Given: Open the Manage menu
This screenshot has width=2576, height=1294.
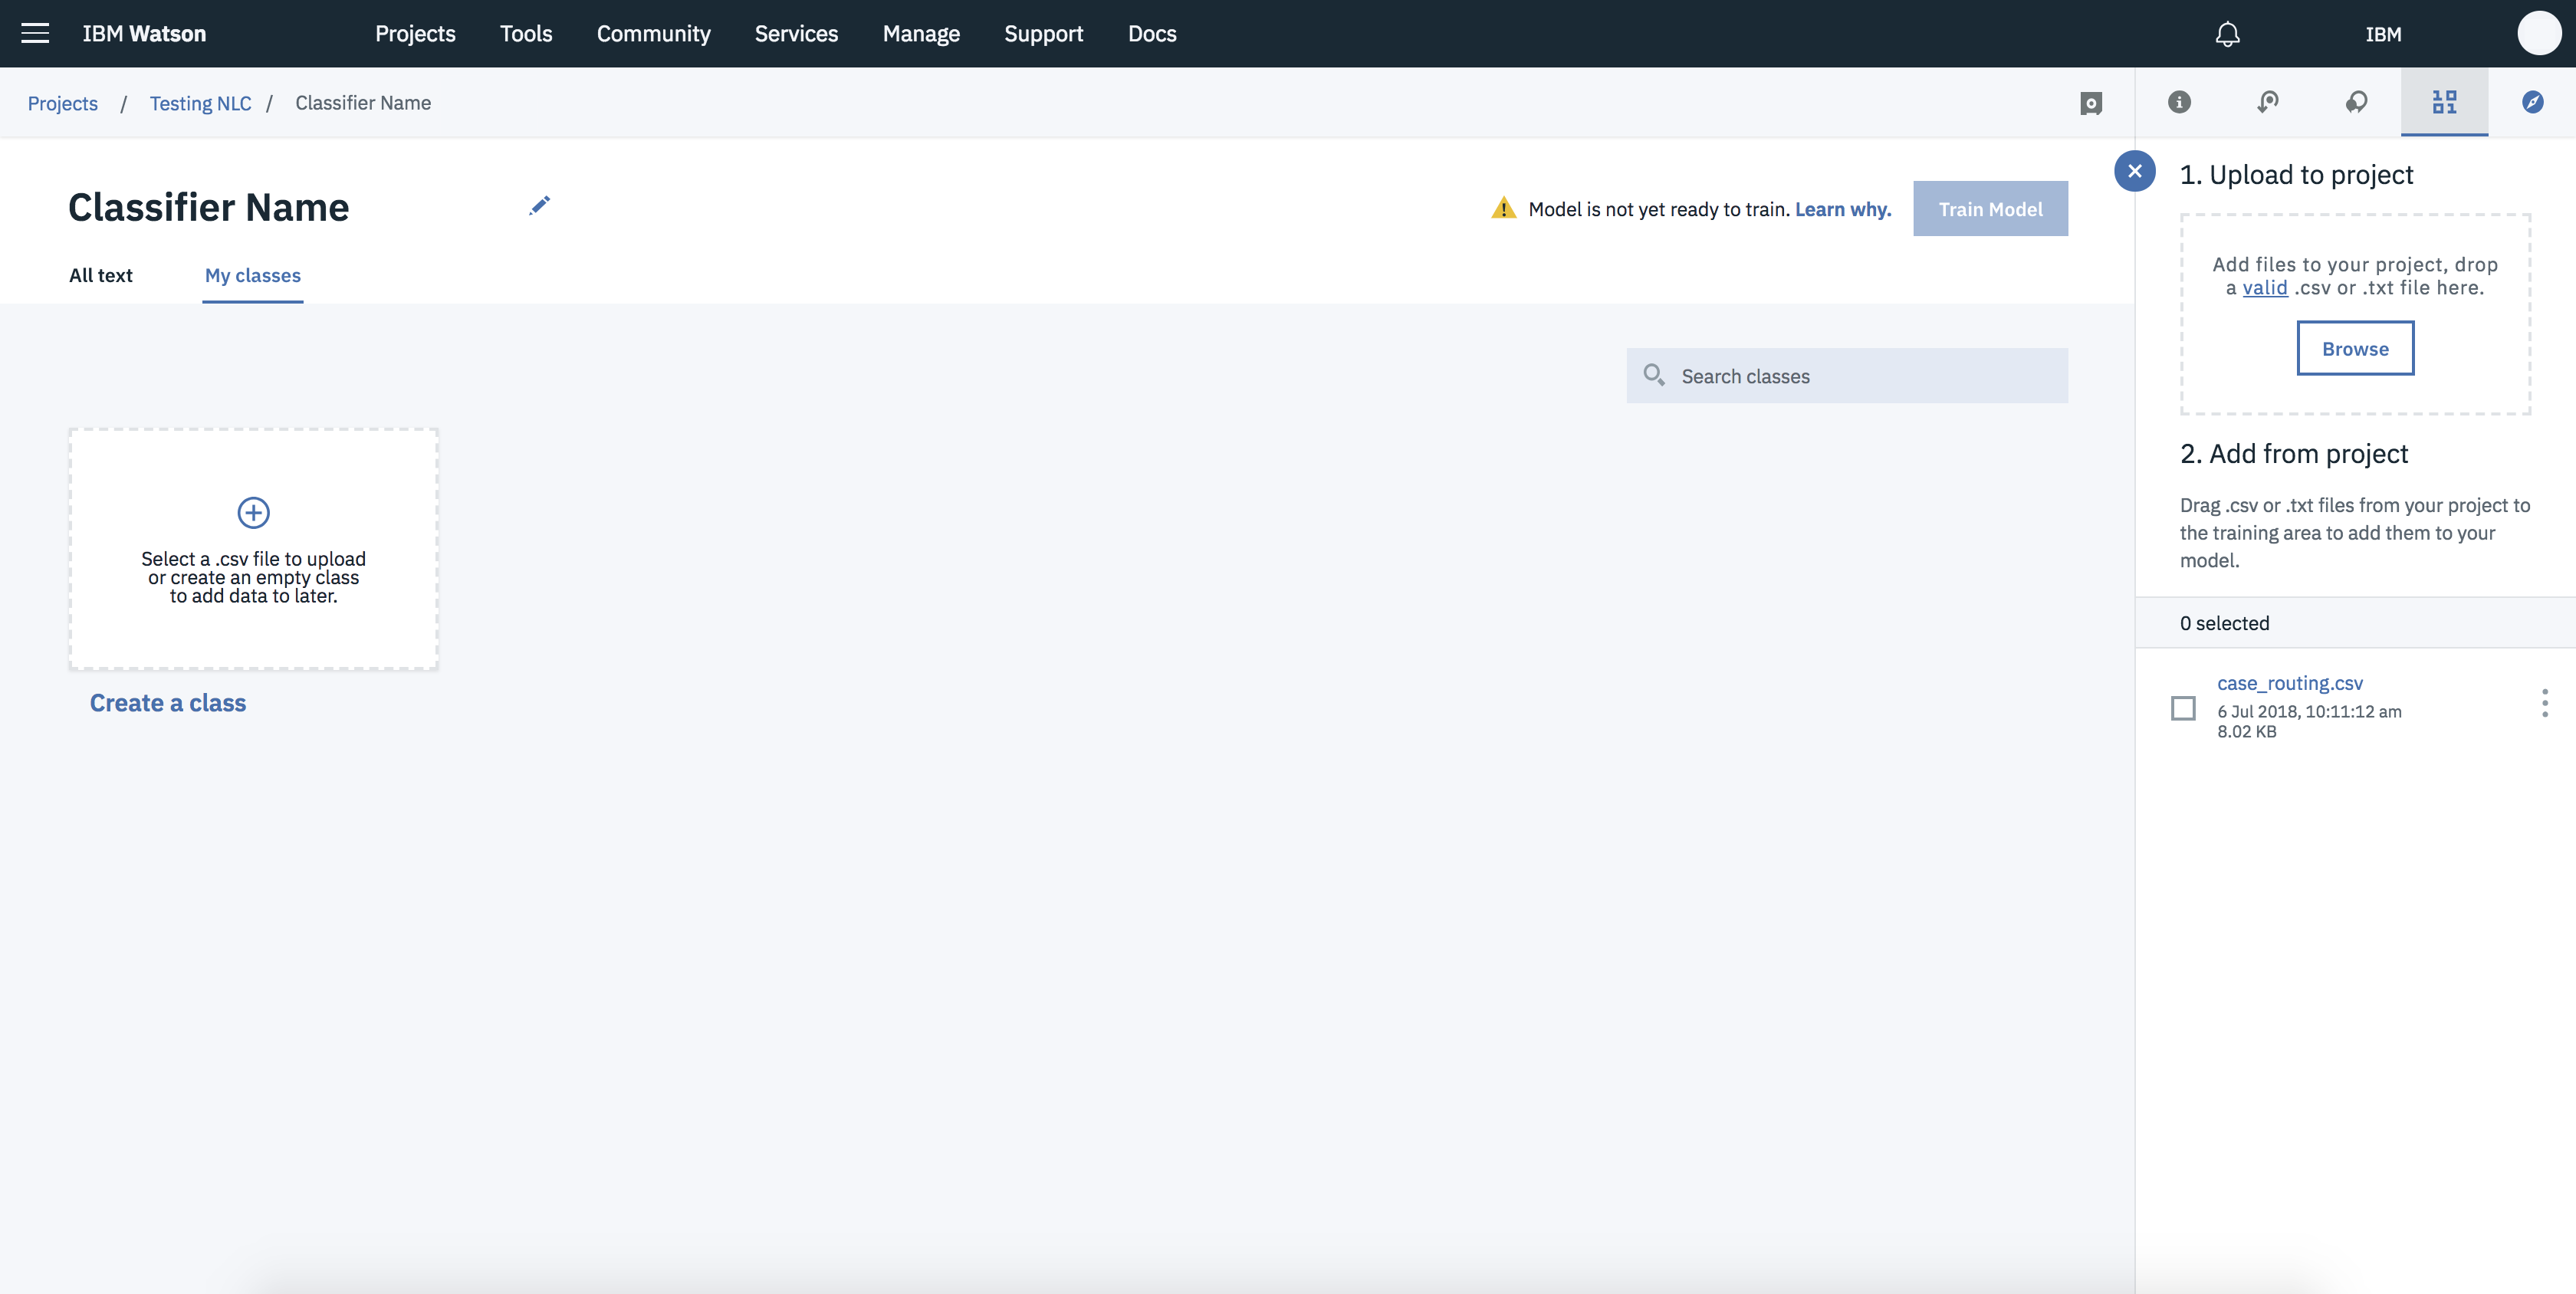Looking at the screenshot, I should click(x=921, y=34).
